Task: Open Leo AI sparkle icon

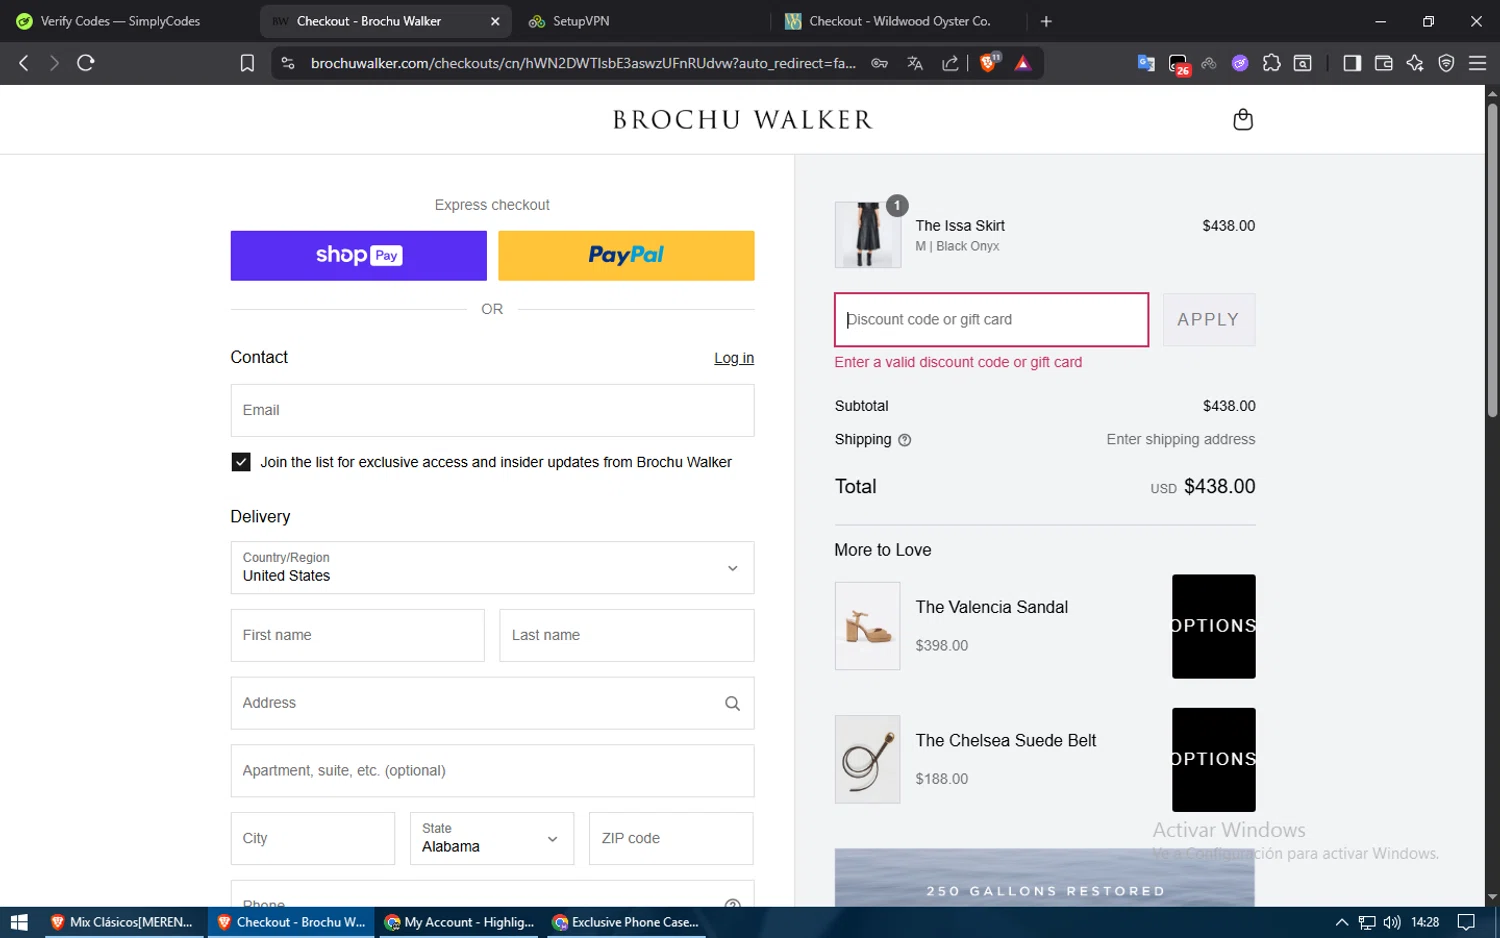Action: coord(1415,63)
